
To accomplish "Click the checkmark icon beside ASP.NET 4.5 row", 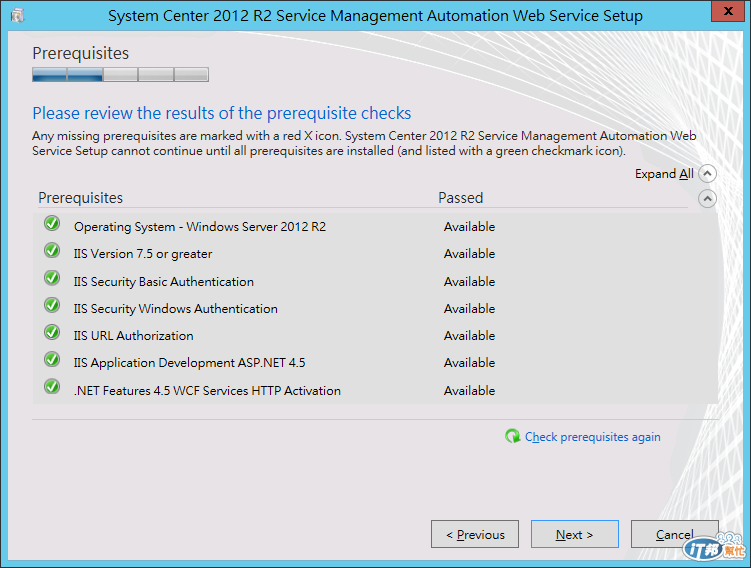I will 52,360.
